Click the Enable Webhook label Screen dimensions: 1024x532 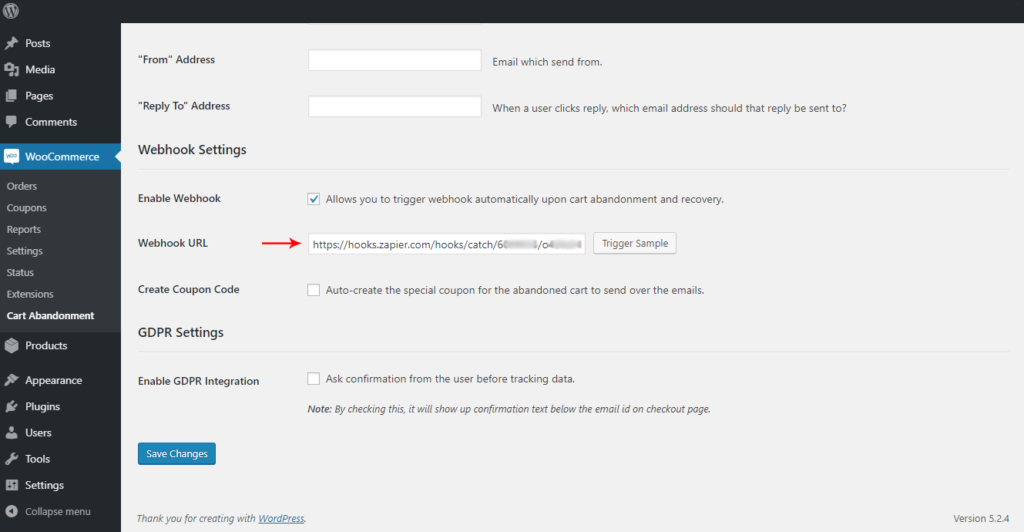(179, 198)
